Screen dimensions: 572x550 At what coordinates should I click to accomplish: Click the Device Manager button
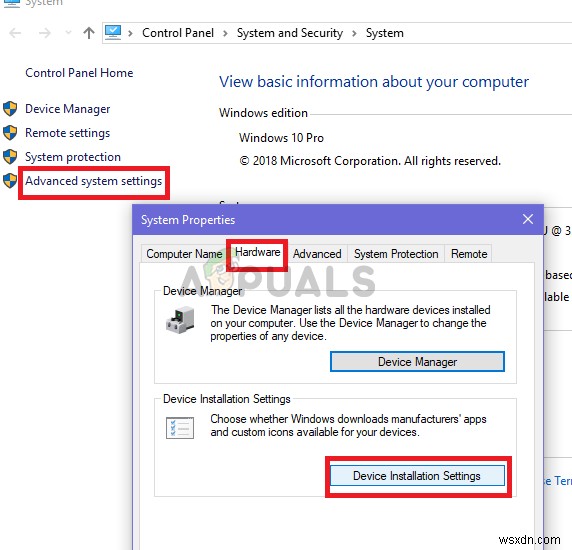pyautogui.click(x=417, y=362)
